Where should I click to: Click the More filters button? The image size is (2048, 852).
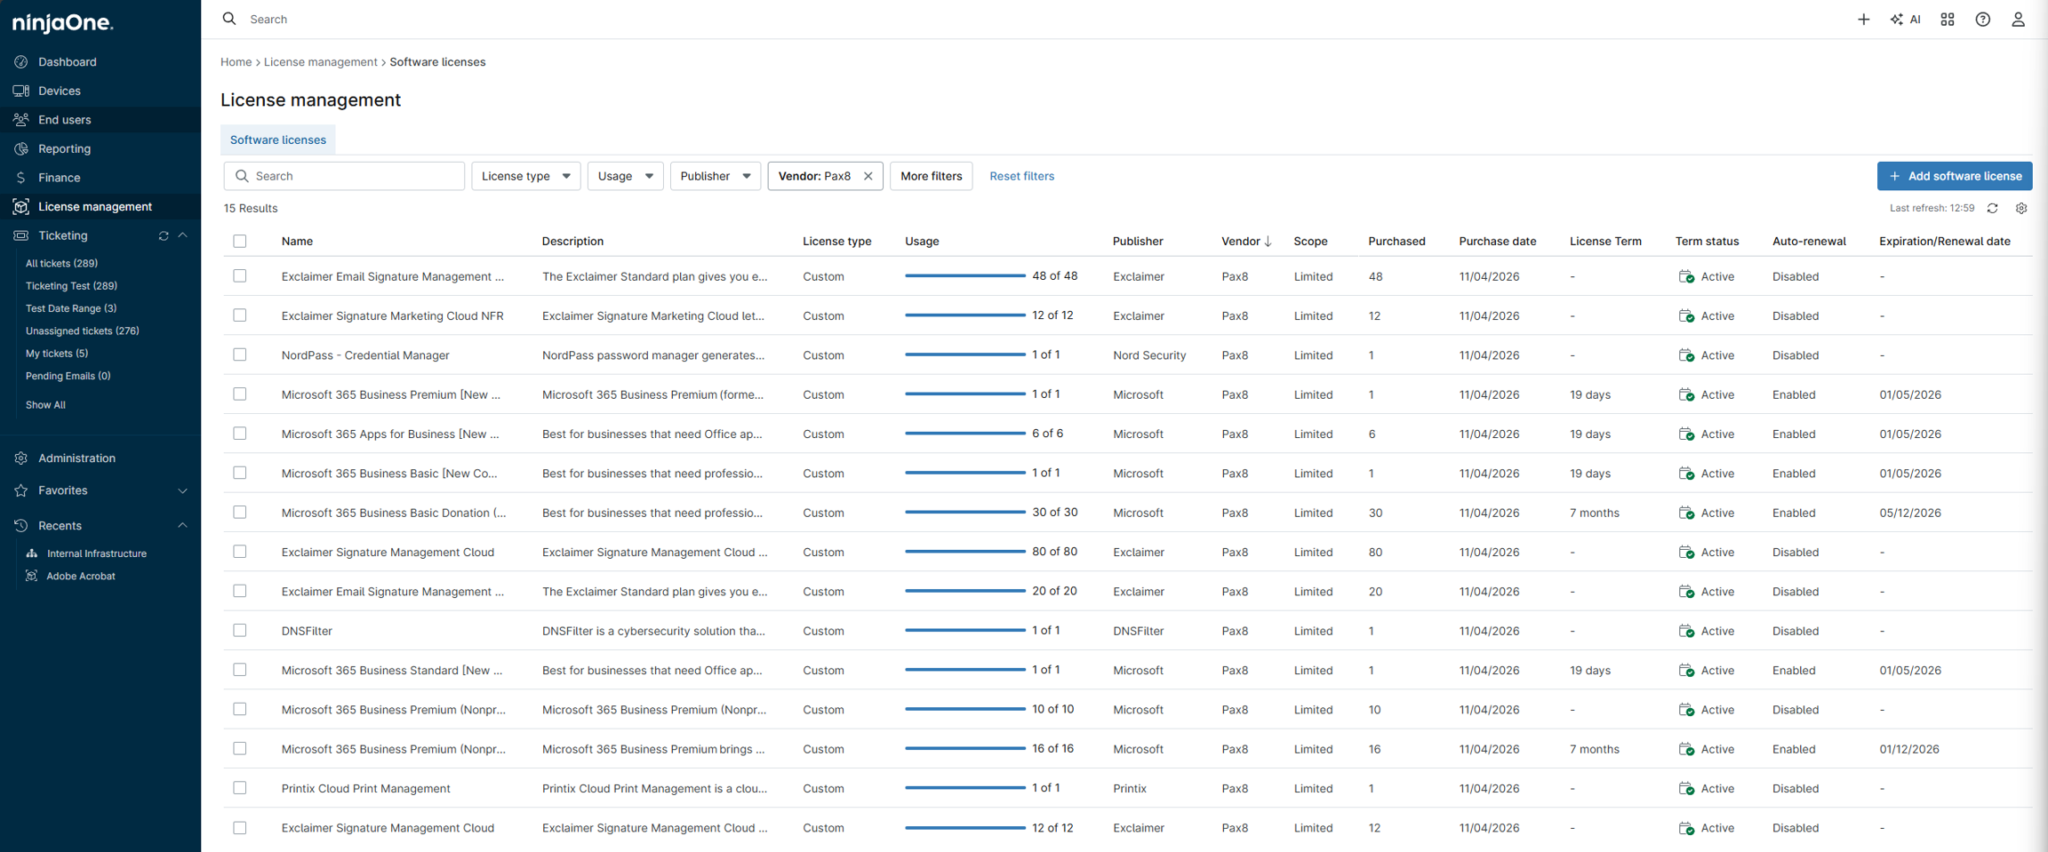click(x=931, y=176)
